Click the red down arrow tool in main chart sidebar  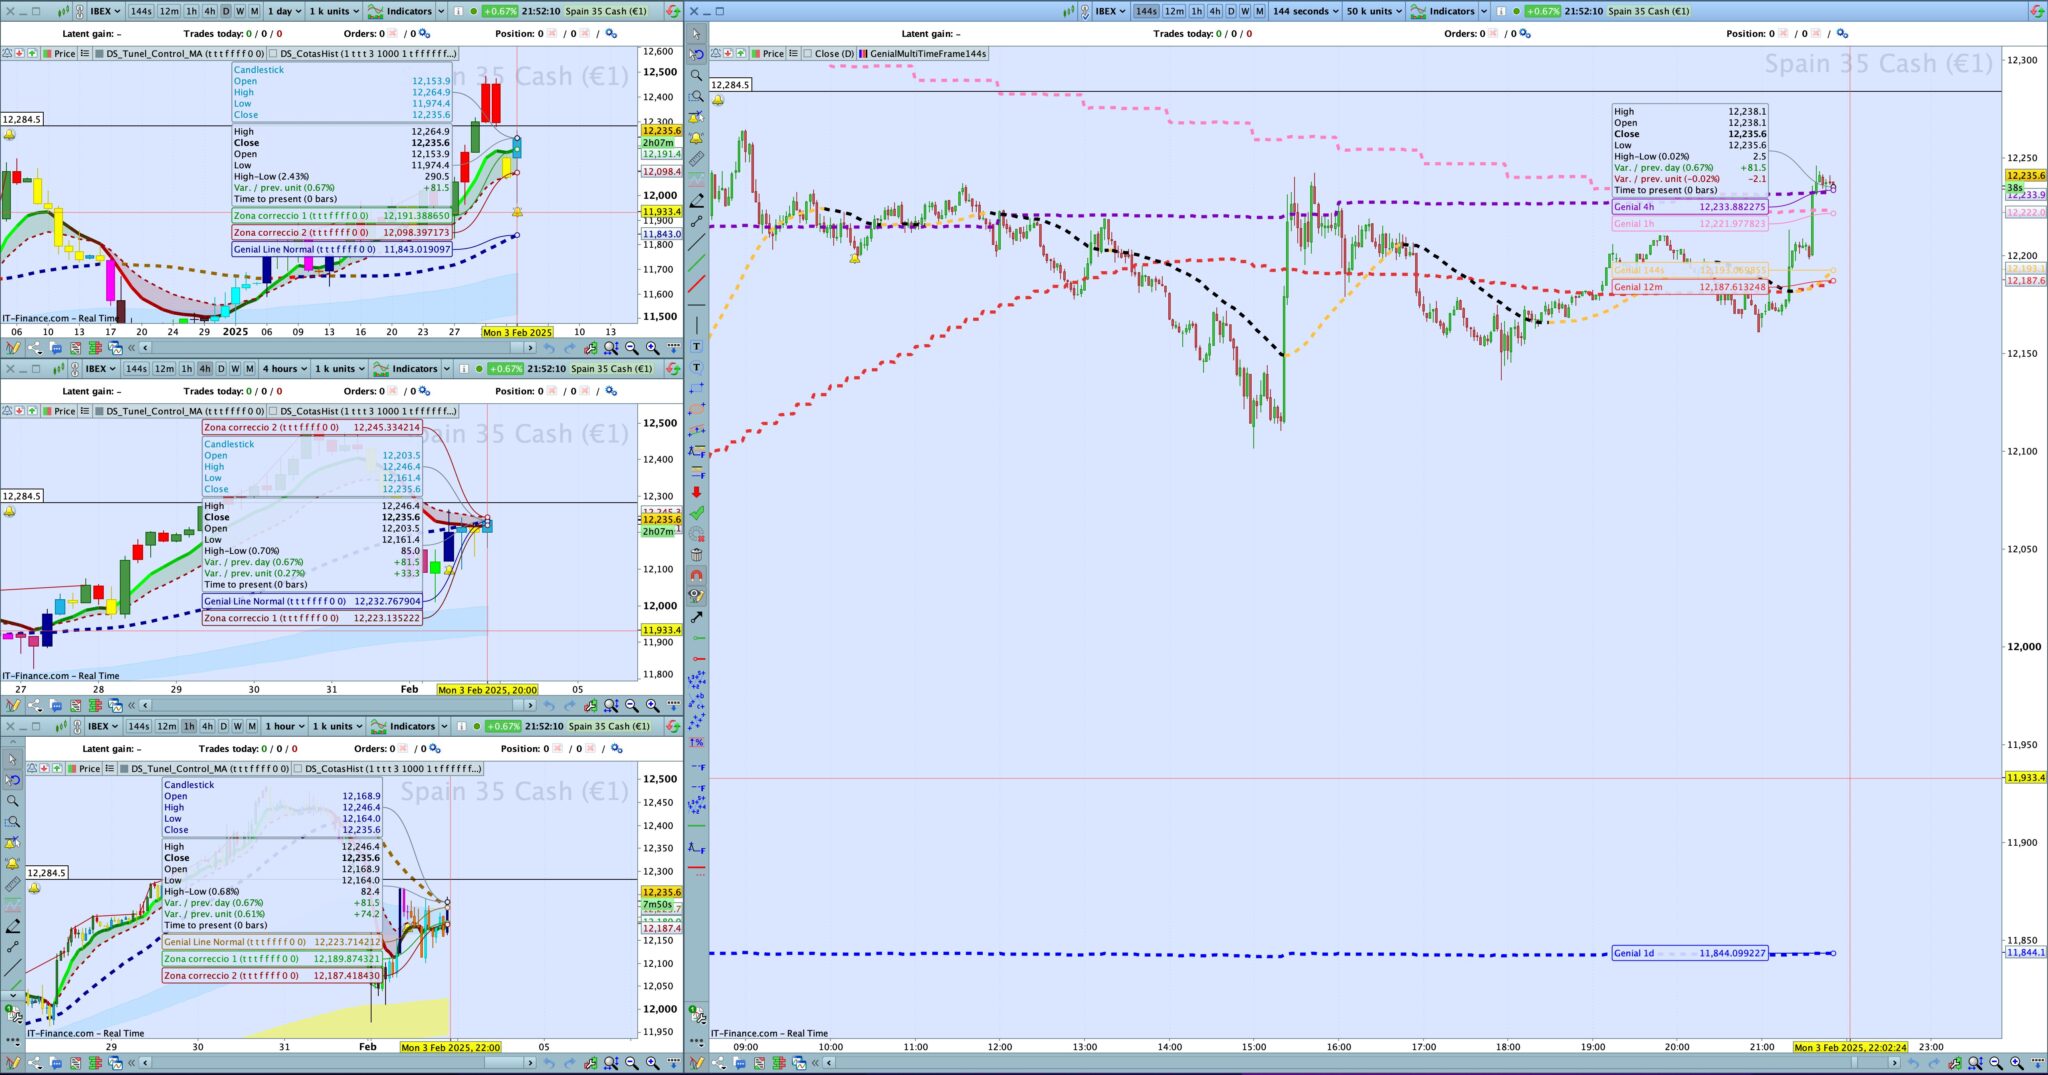pyautogui.click(x=696, y=492)
